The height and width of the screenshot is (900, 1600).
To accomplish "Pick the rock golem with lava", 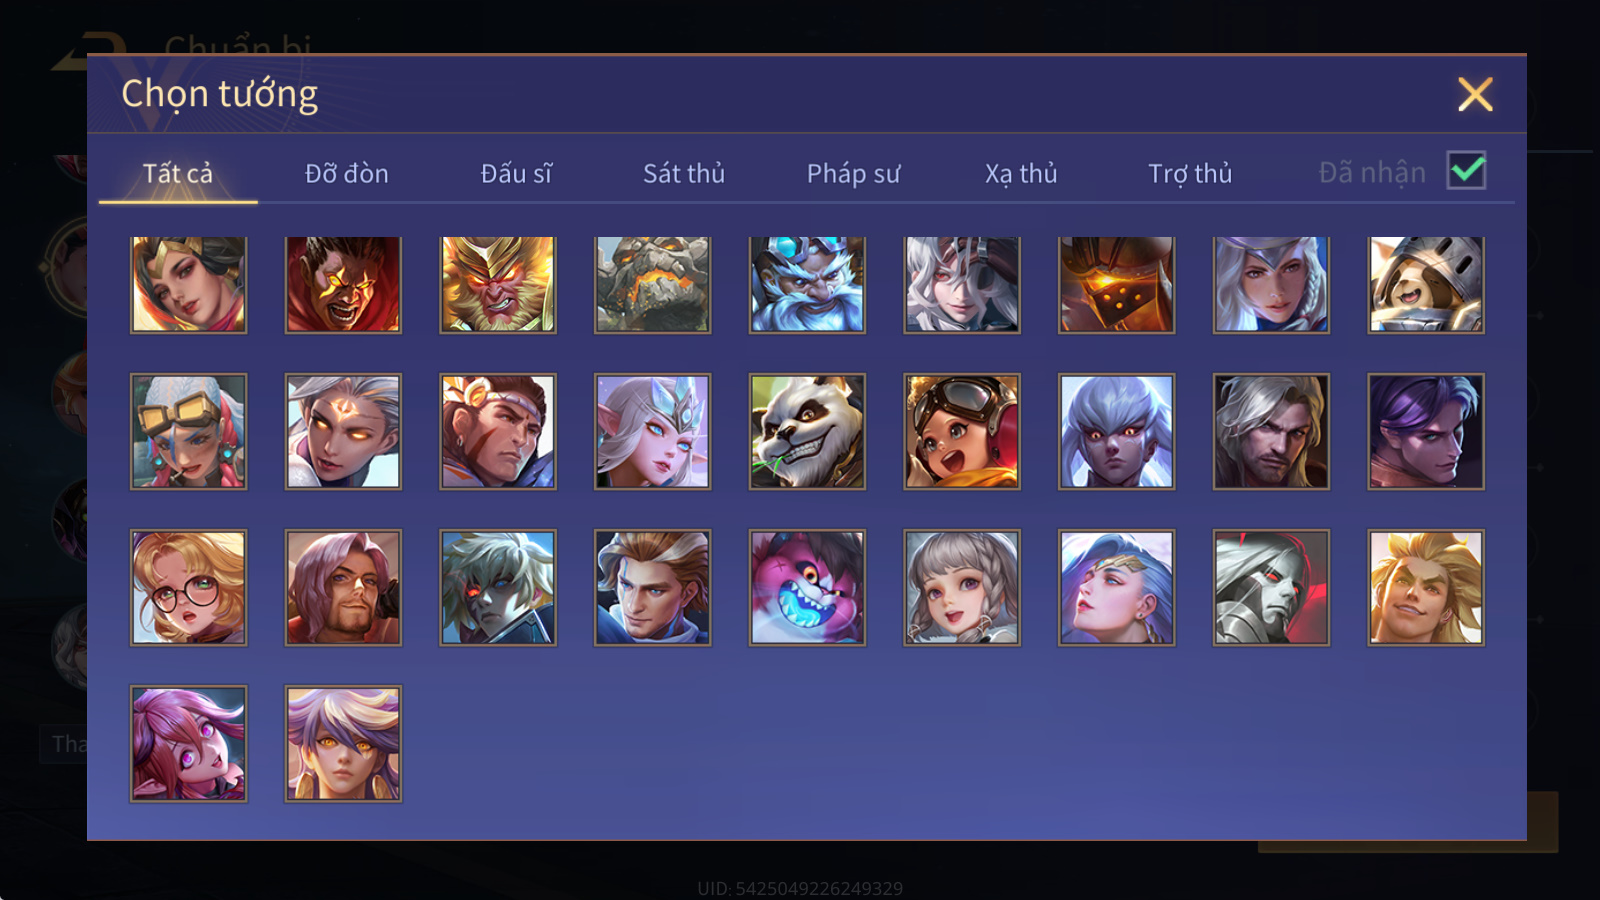I will pyautogui.click(x=653, y=285).
